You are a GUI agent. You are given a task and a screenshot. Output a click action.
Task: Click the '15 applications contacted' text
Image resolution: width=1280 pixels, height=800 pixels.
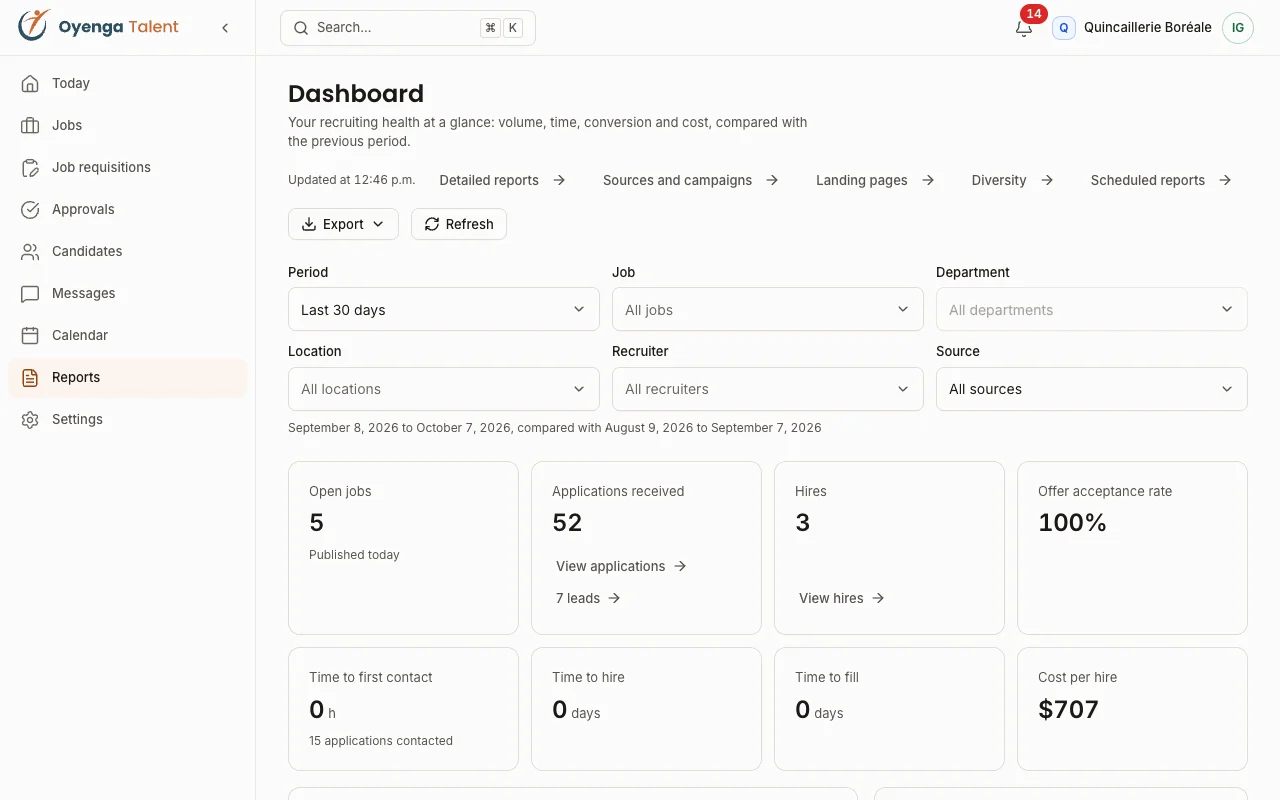point(381,741)
